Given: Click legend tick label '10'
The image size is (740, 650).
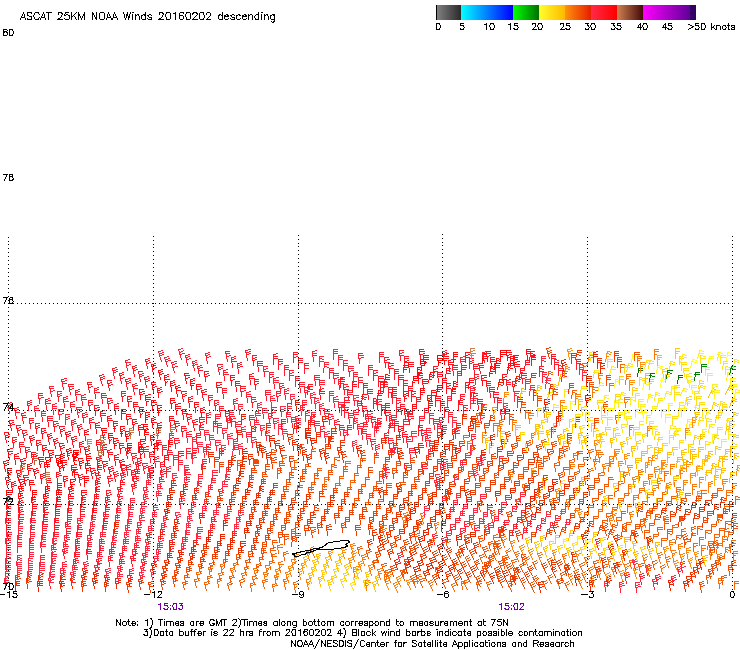Looking at the screenshot, I should (x=489, y=27).
